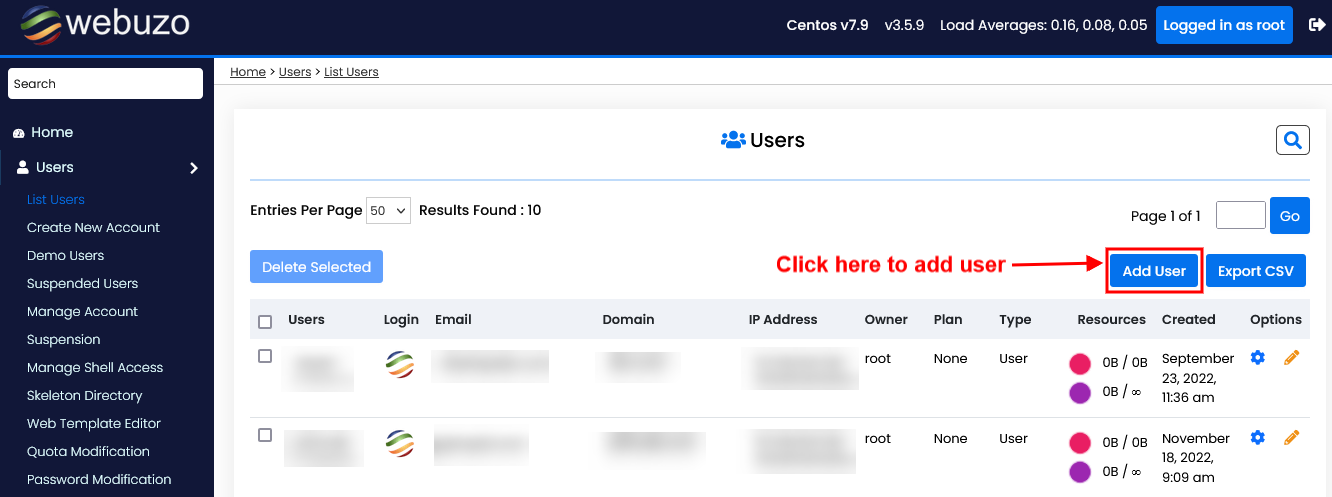Edit the November 18 user with pencil
1332x497 pixels.
(1291, 437)
